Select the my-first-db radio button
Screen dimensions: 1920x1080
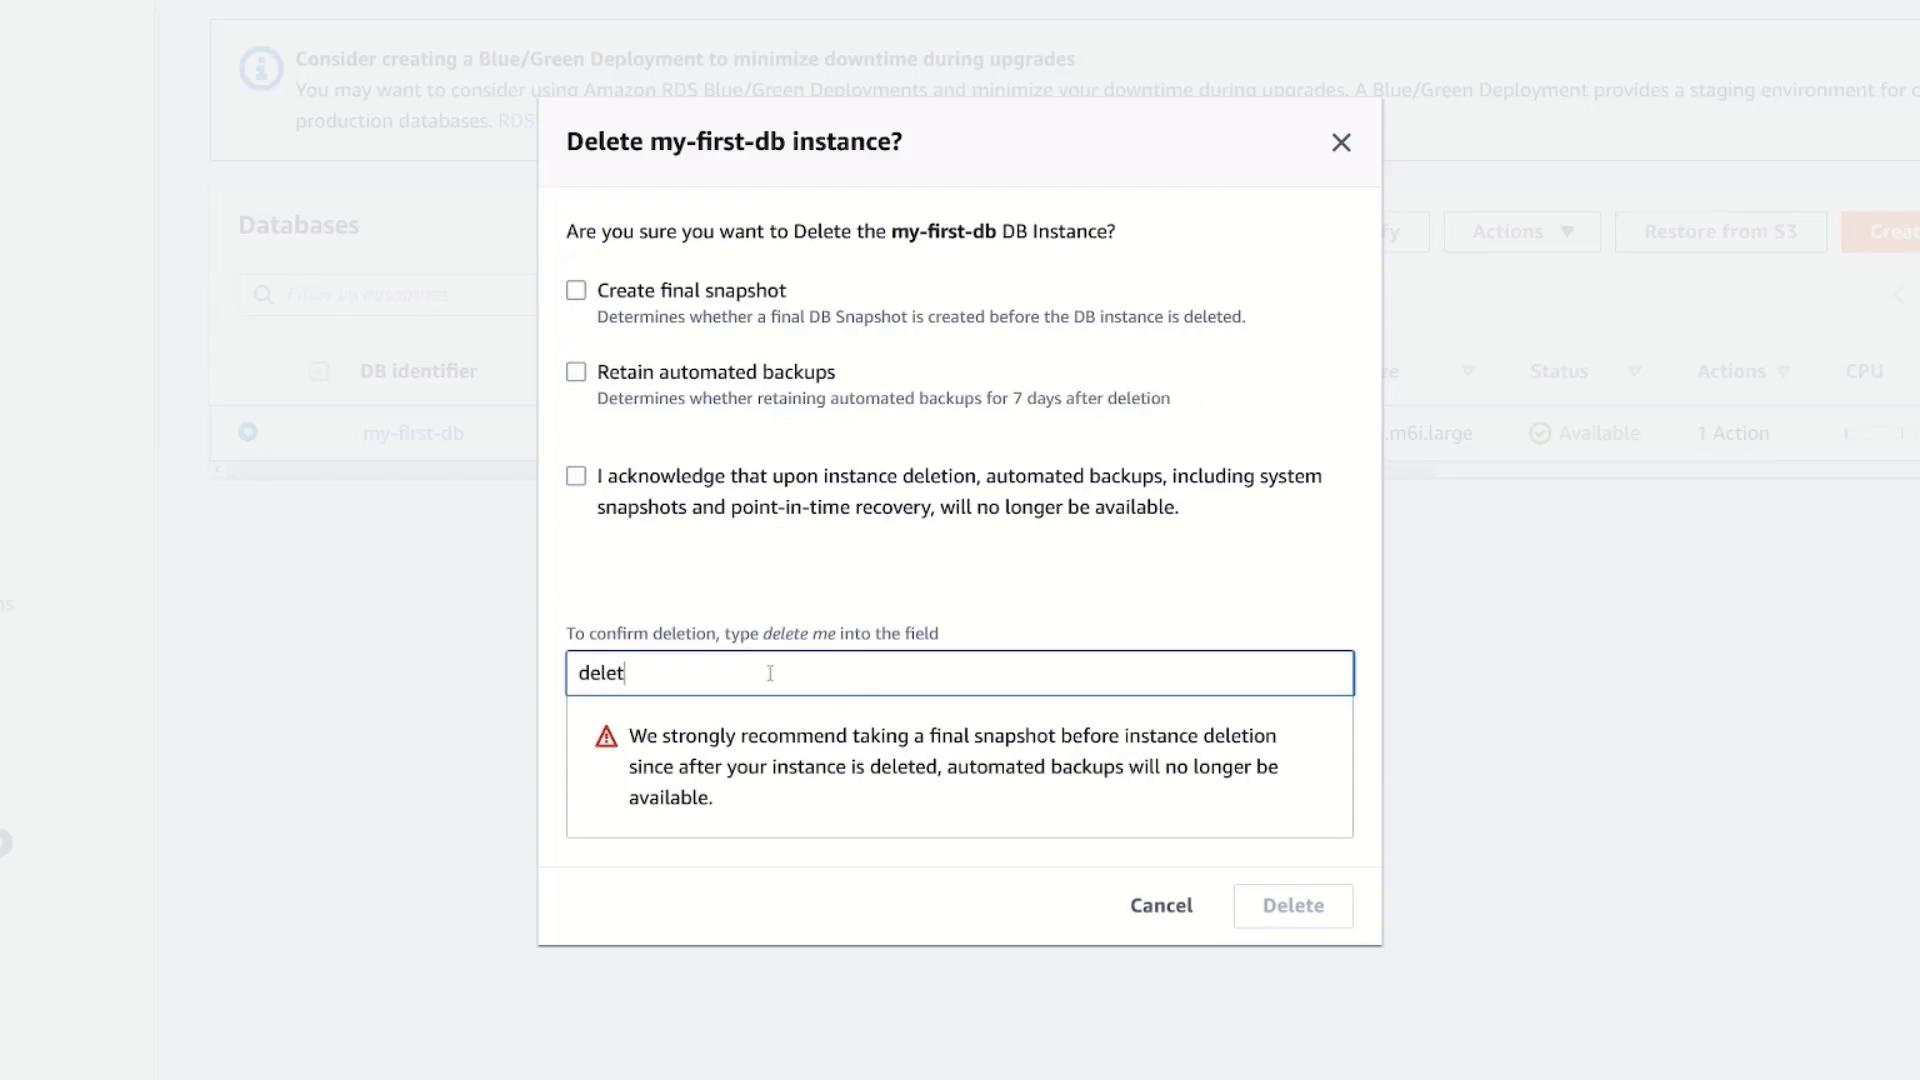[248, 433]
